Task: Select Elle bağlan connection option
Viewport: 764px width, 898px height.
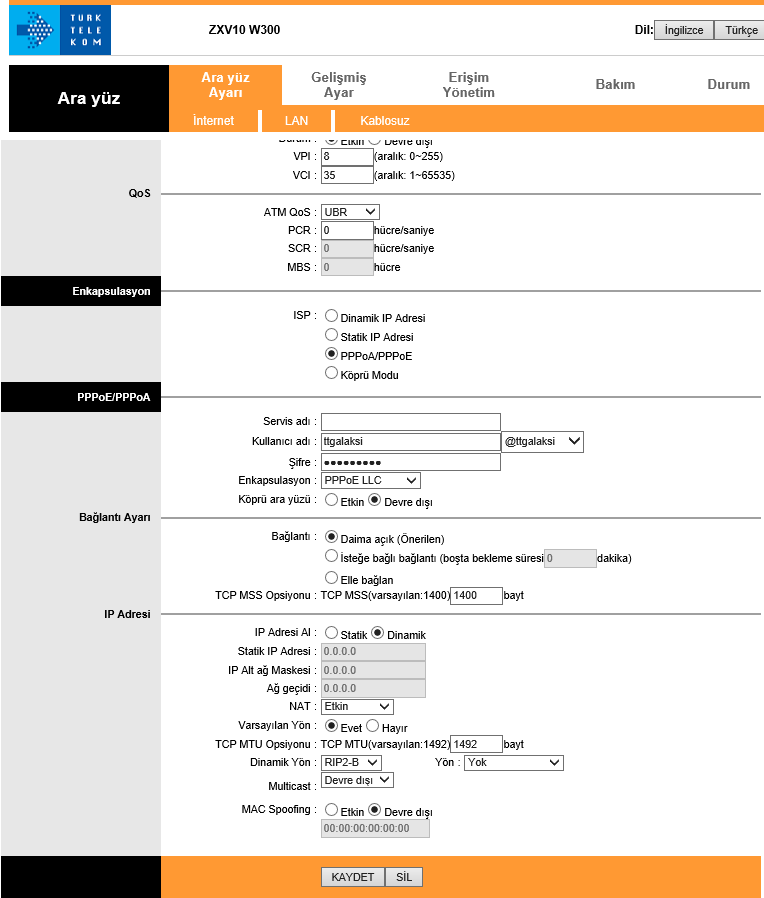Action: point(331,577)
